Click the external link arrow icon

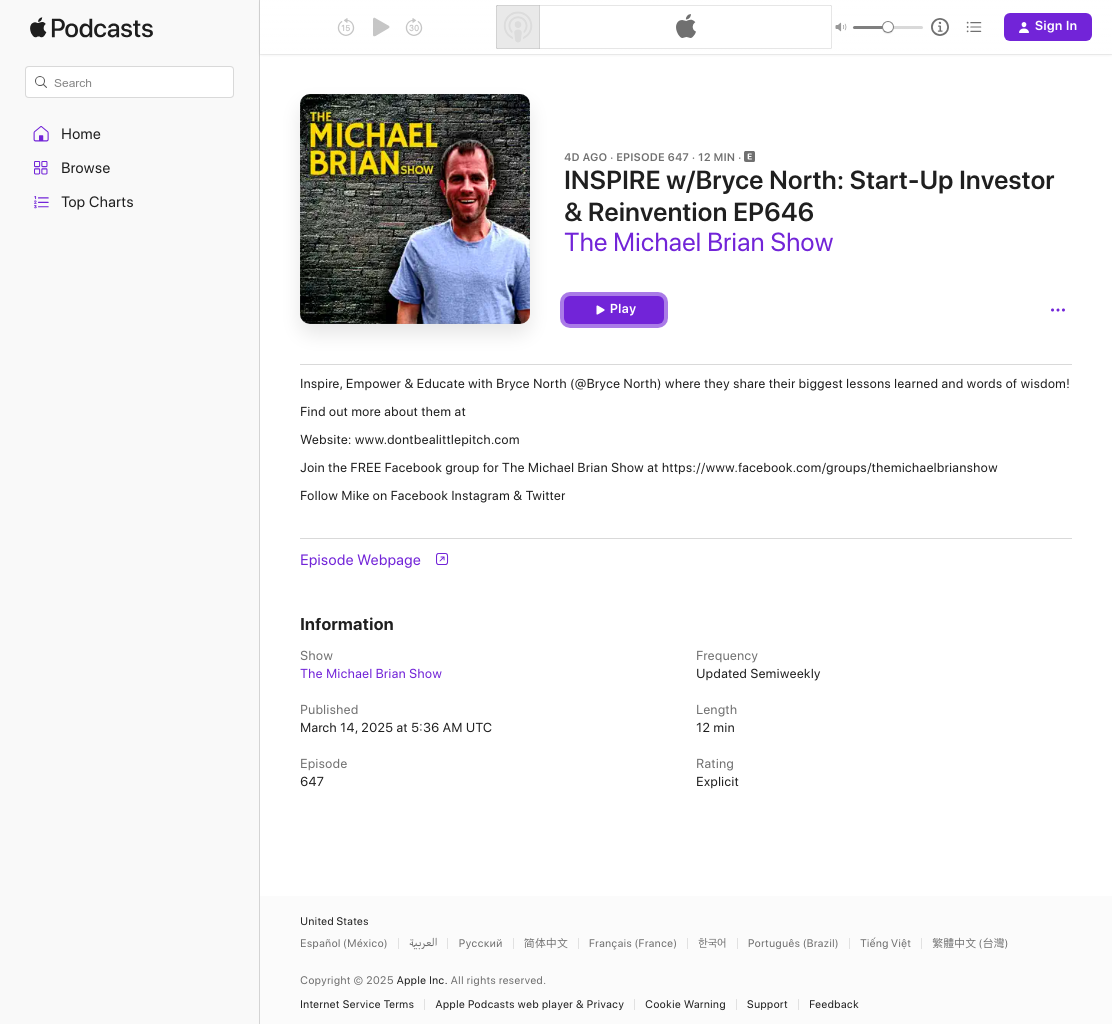pos(442,560)
